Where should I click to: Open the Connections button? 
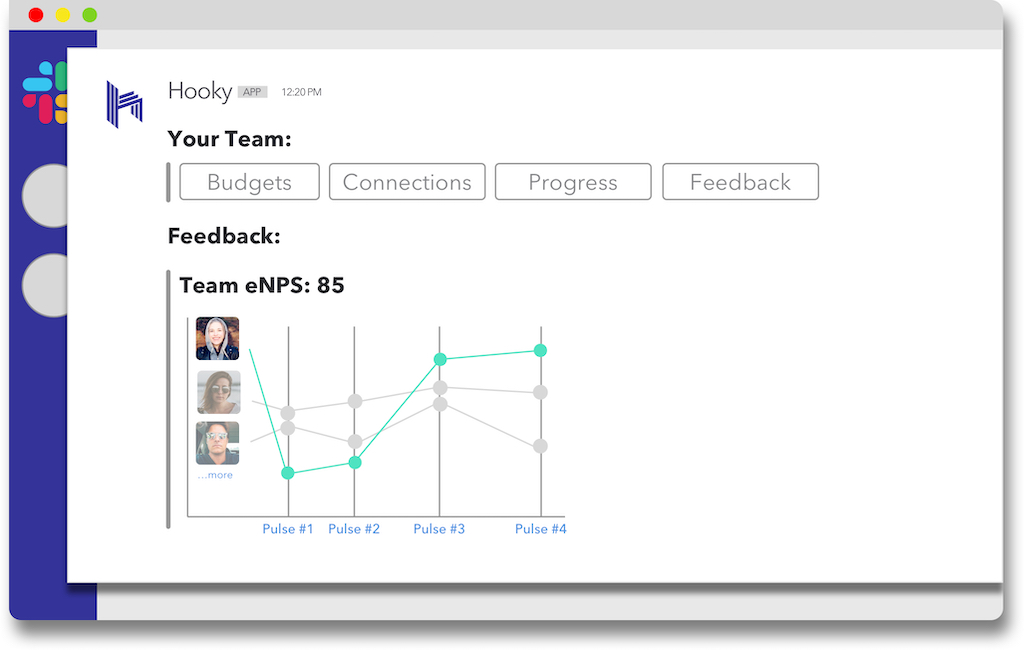click(407, 182)
